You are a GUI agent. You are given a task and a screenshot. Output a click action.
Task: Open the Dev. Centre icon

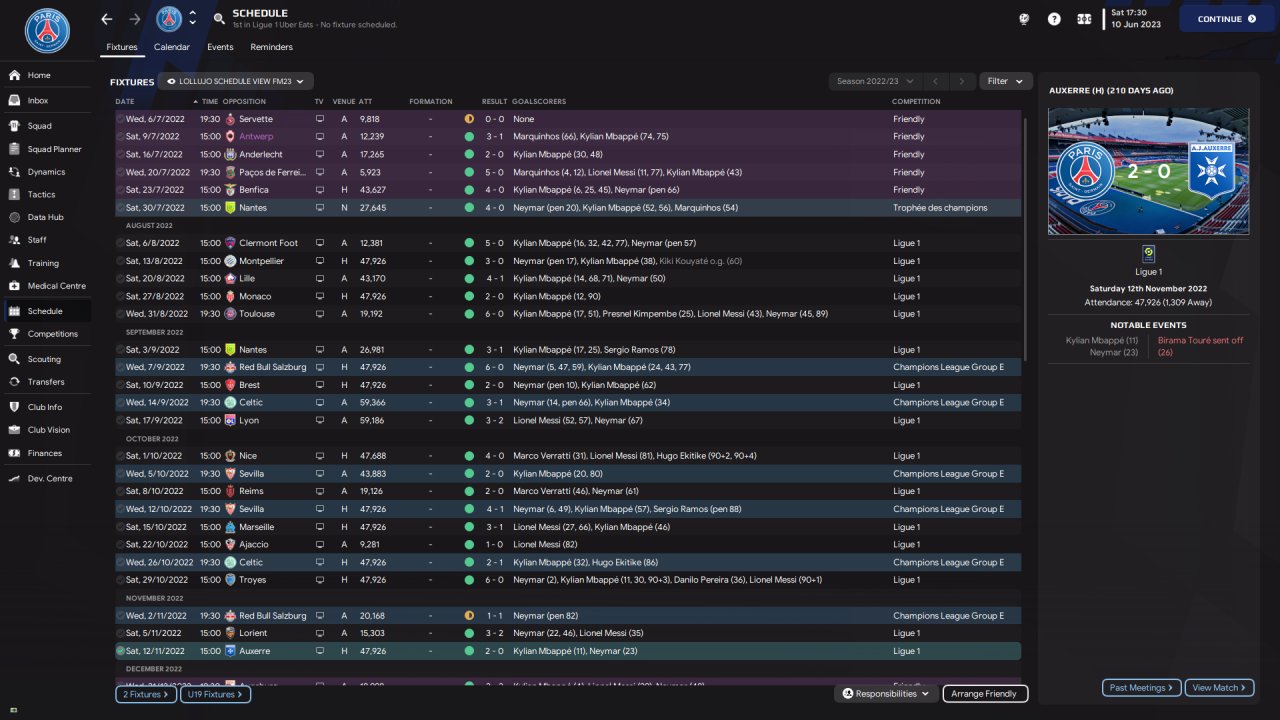coord(14,478)
